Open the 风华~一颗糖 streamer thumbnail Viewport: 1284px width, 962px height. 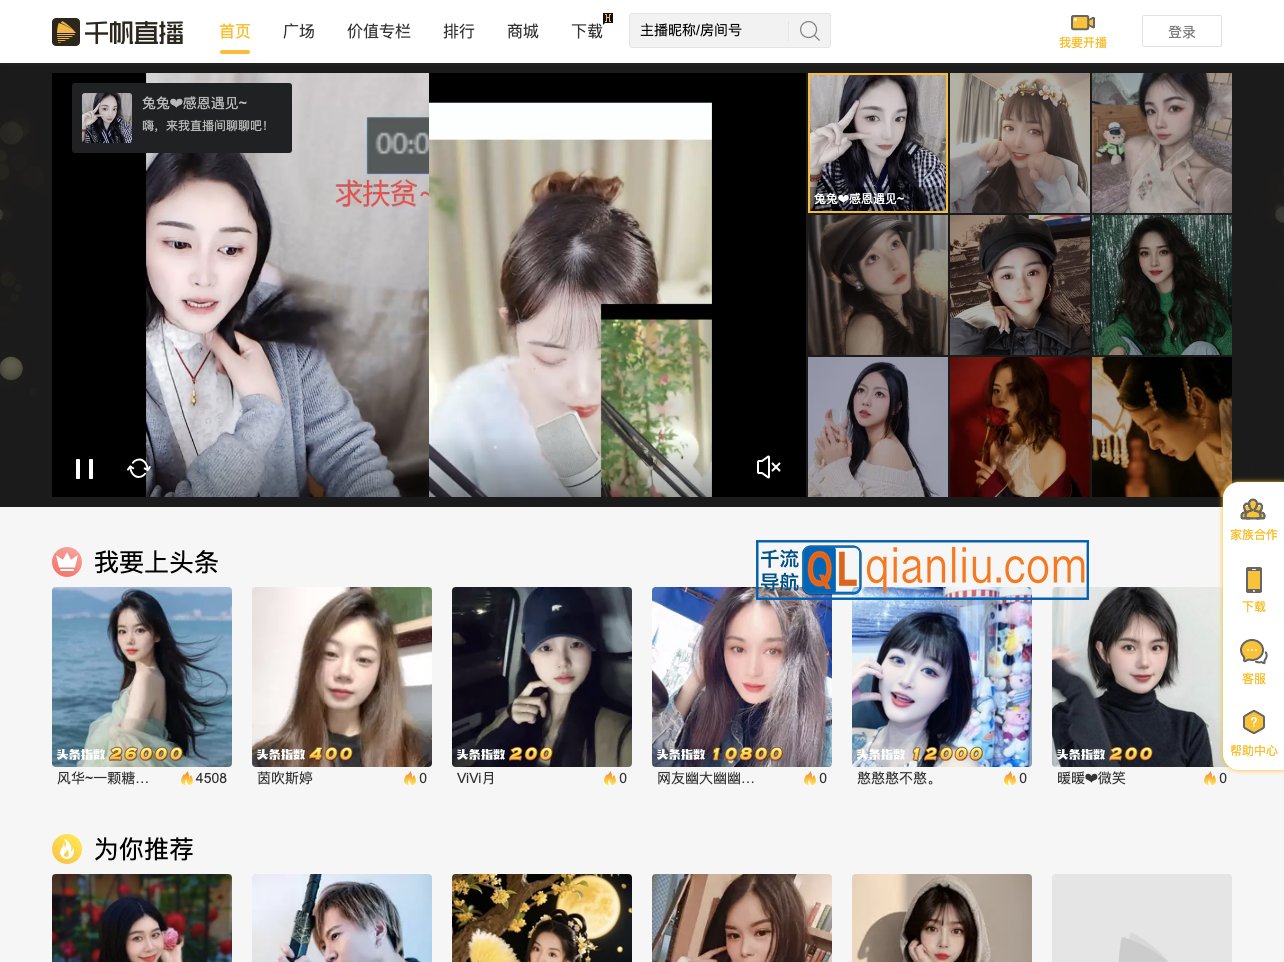[x=142, y=677]
